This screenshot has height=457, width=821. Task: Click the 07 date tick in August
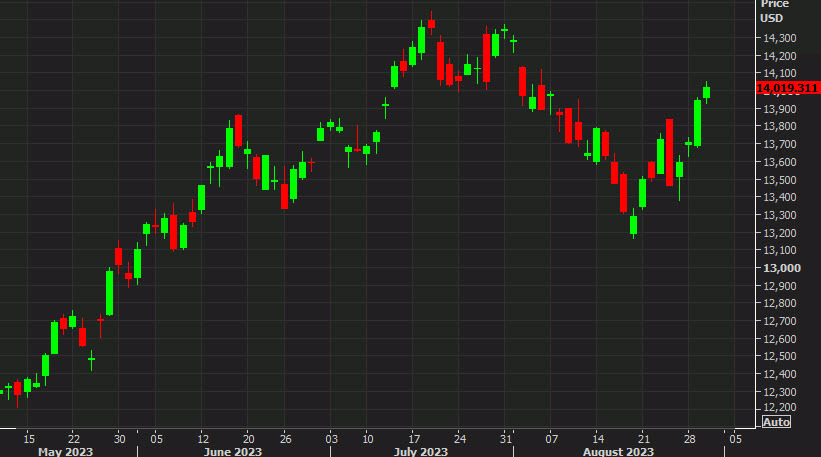click(x=551, y=439)
